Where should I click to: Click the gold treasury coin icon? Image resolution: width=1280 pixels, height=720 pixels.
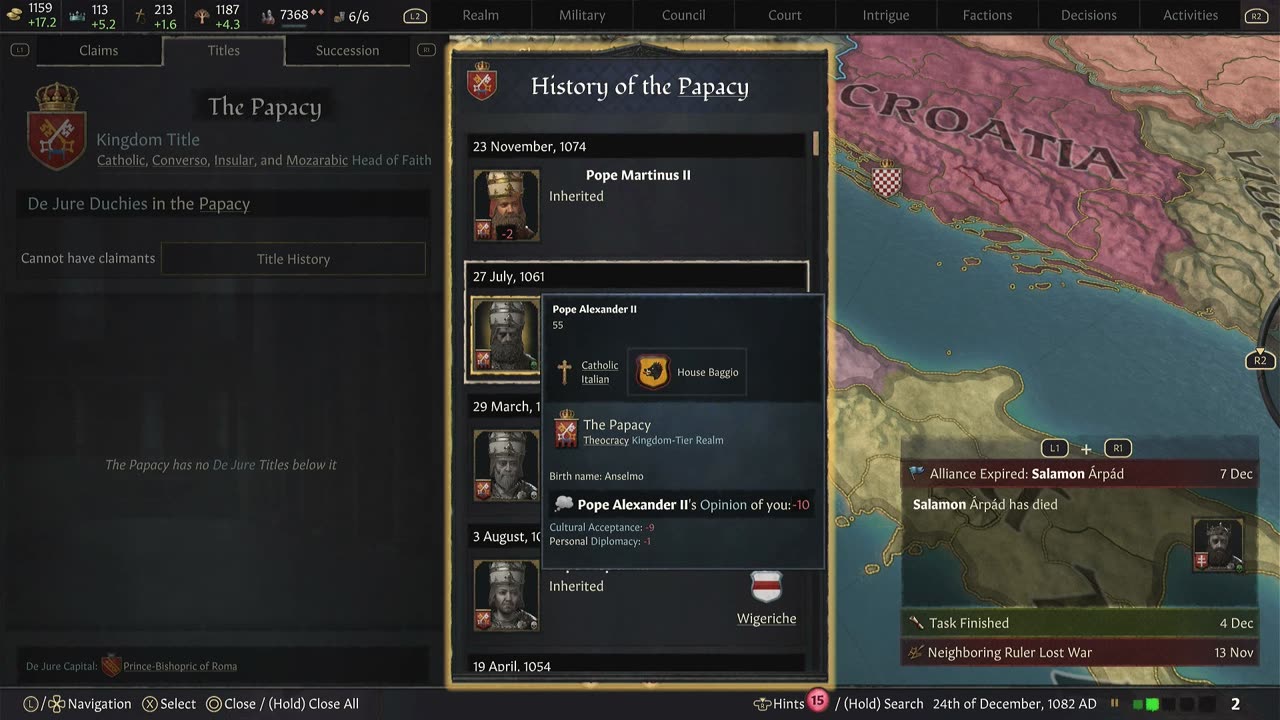[x=14, y=15]
